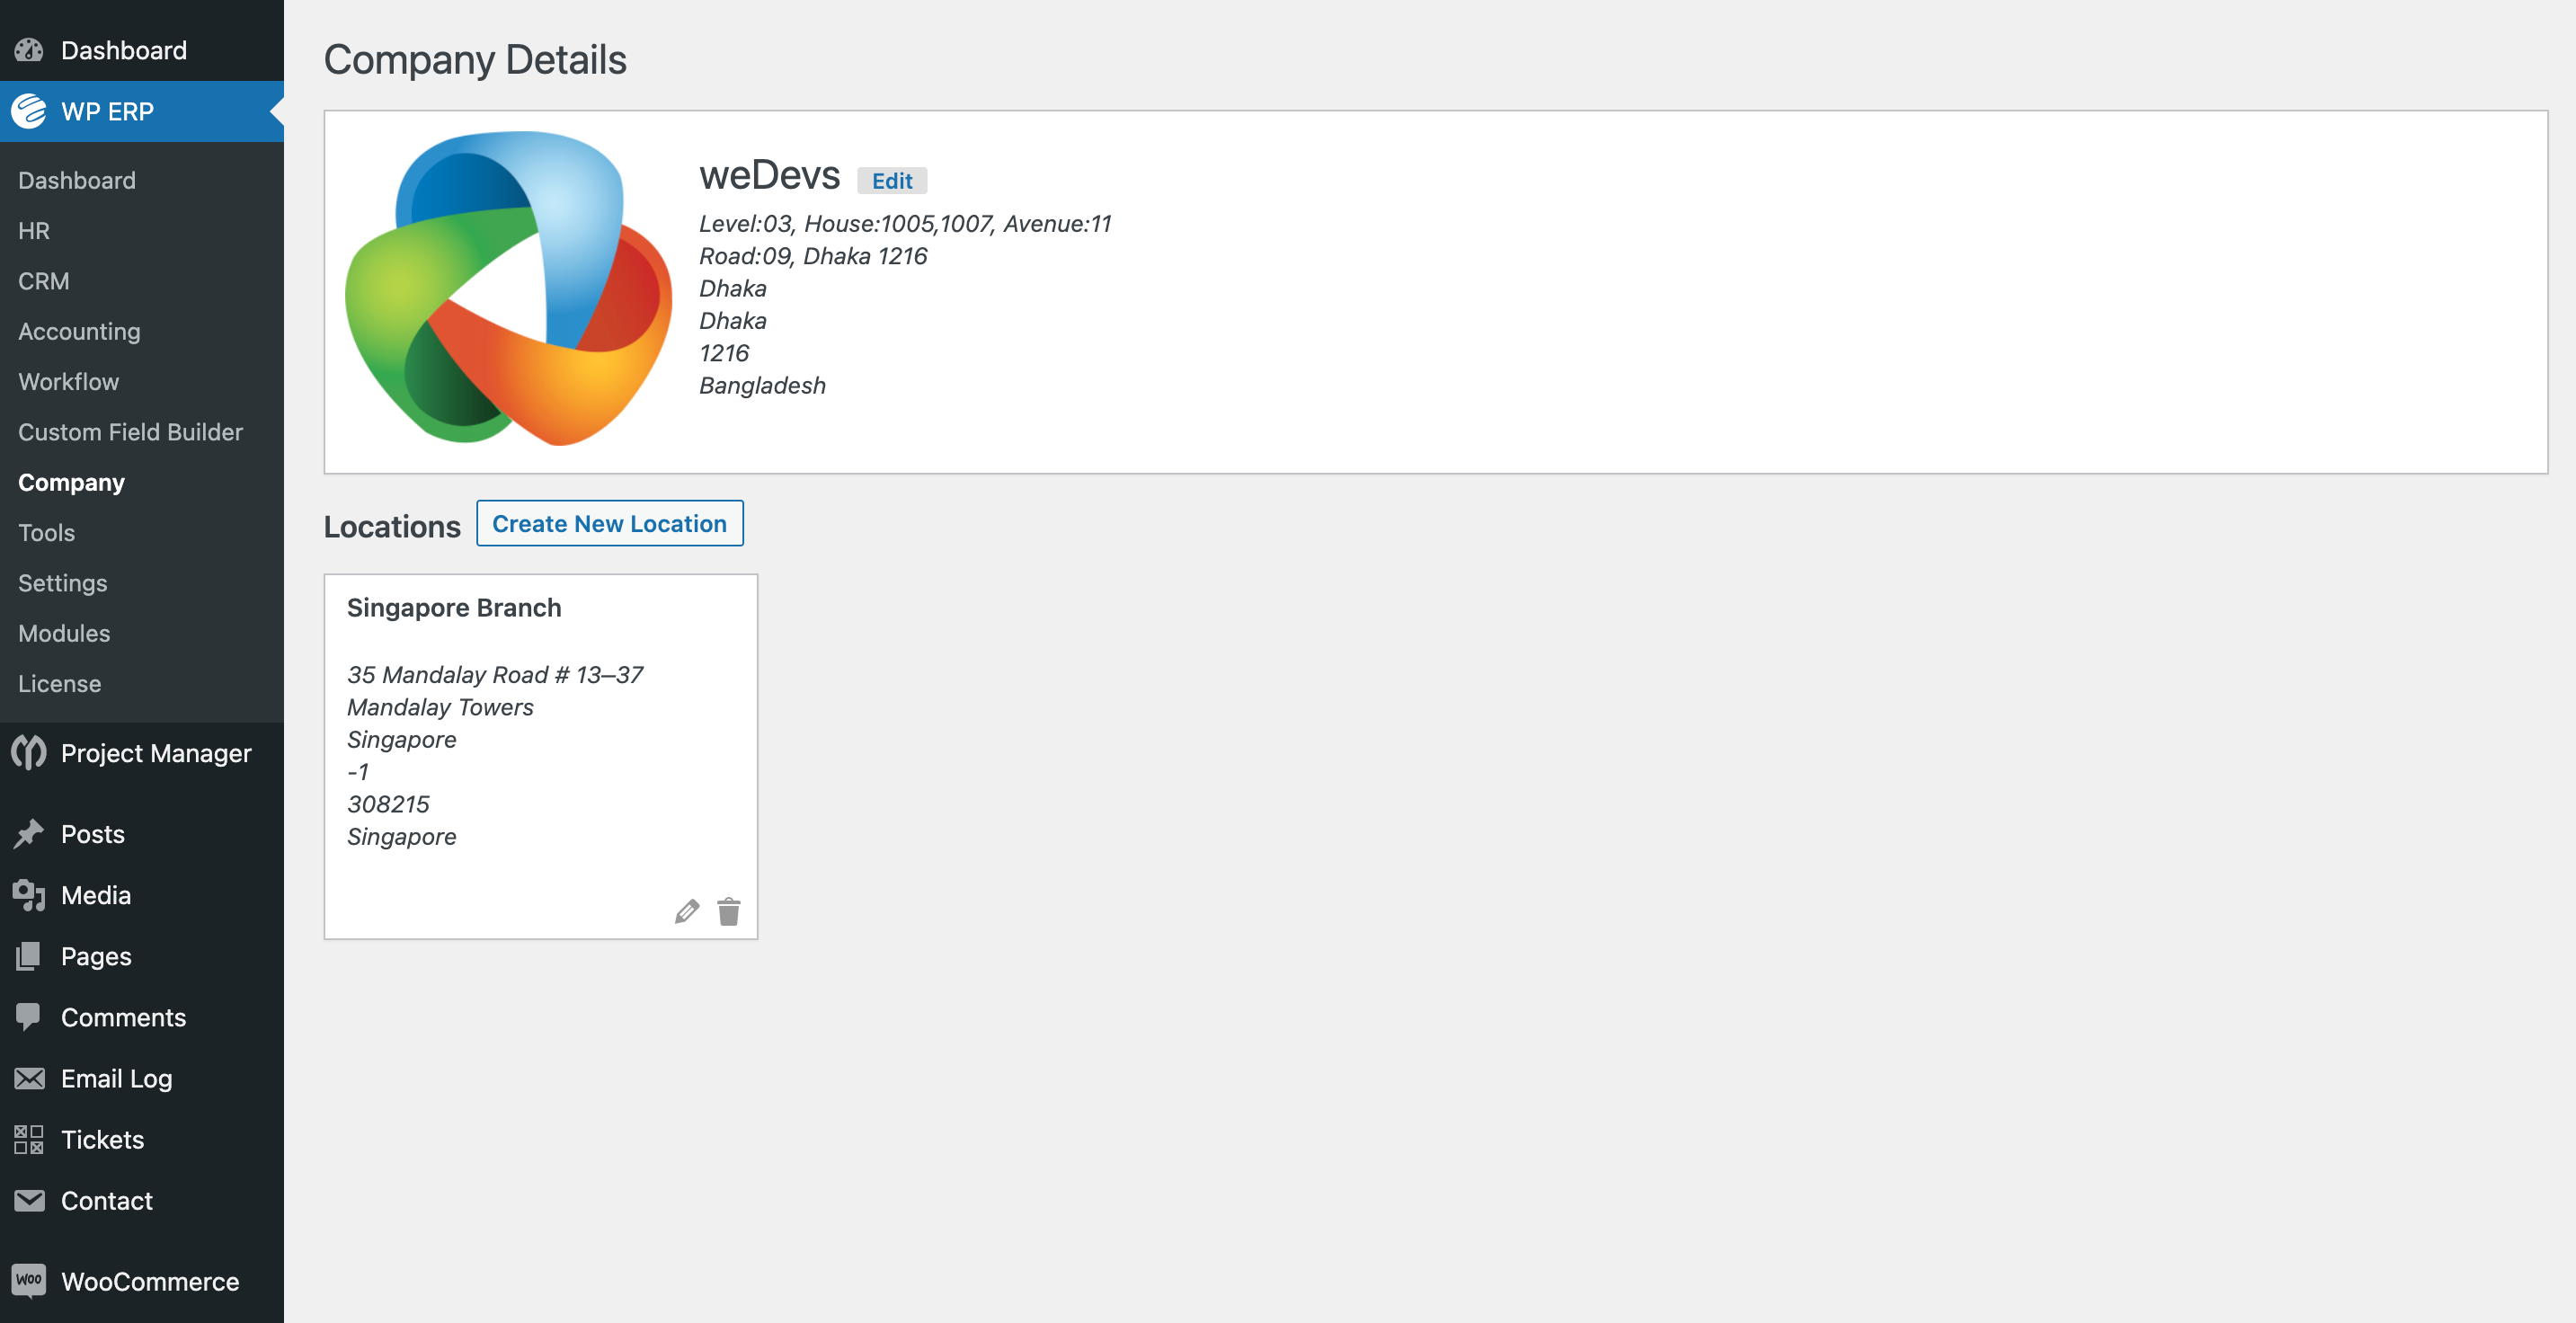Click Edit button next to weDevs

pyautogui.click(x=893, y=179)
